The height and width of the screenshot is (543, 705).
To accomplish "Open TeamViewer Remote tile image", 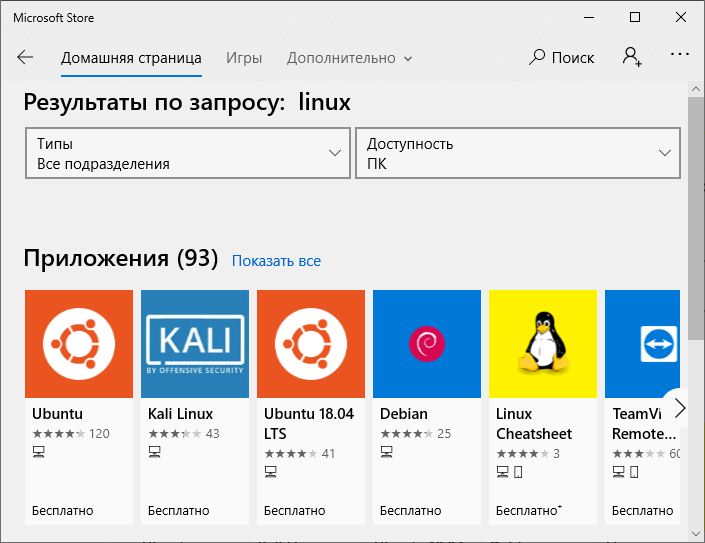I will click(x=642, y=344).
